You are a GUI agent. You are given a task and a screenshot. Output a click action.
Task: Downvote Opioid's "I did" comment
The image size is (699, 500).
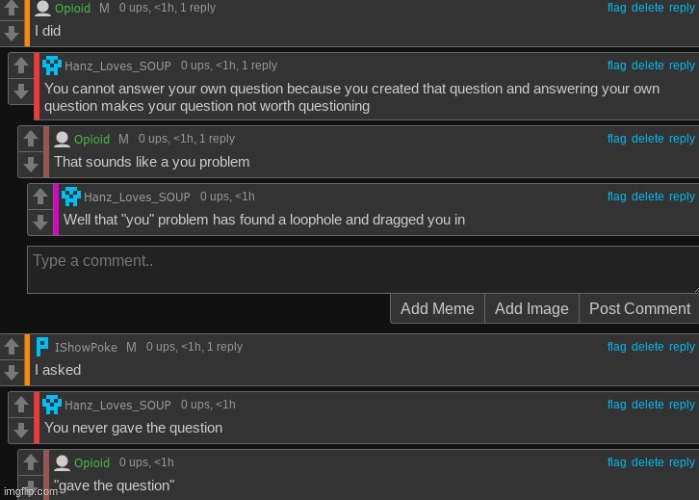tap(11, 33)
